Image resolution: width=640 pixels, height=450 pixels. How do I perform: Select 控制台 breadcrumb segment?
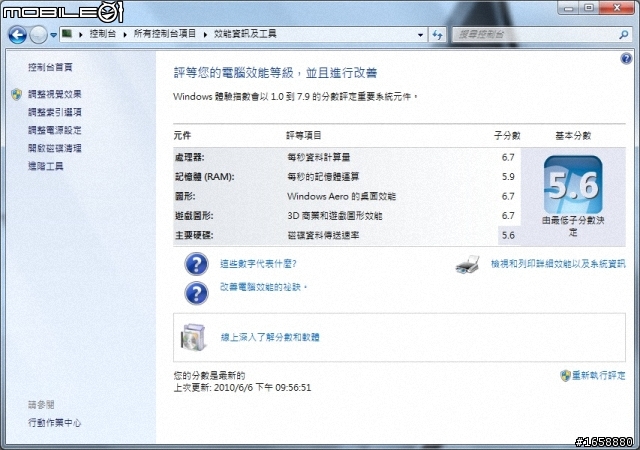click(x=103, y=34)
